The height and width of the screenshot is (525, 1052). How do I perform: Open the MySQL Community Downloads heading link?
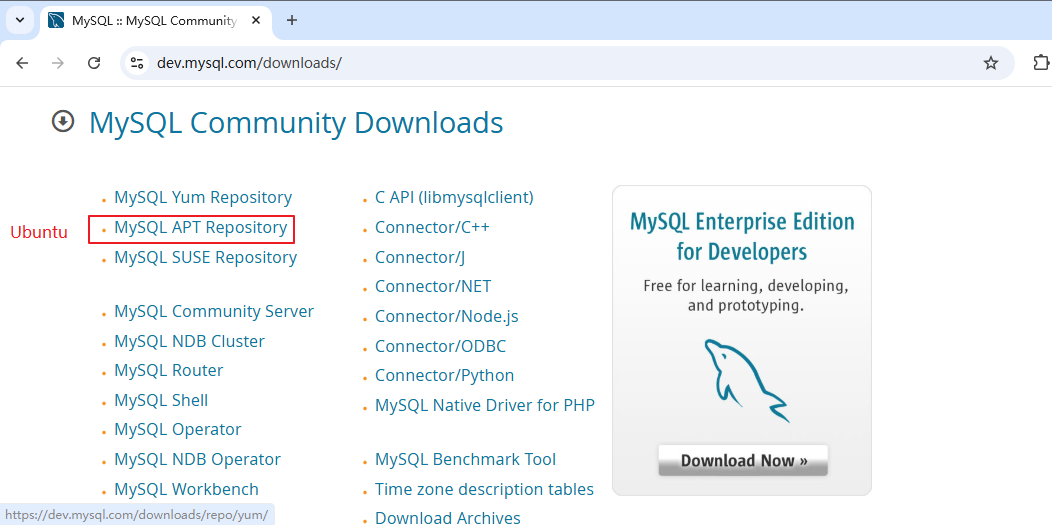pyautogui.click(x=296, y=123)
